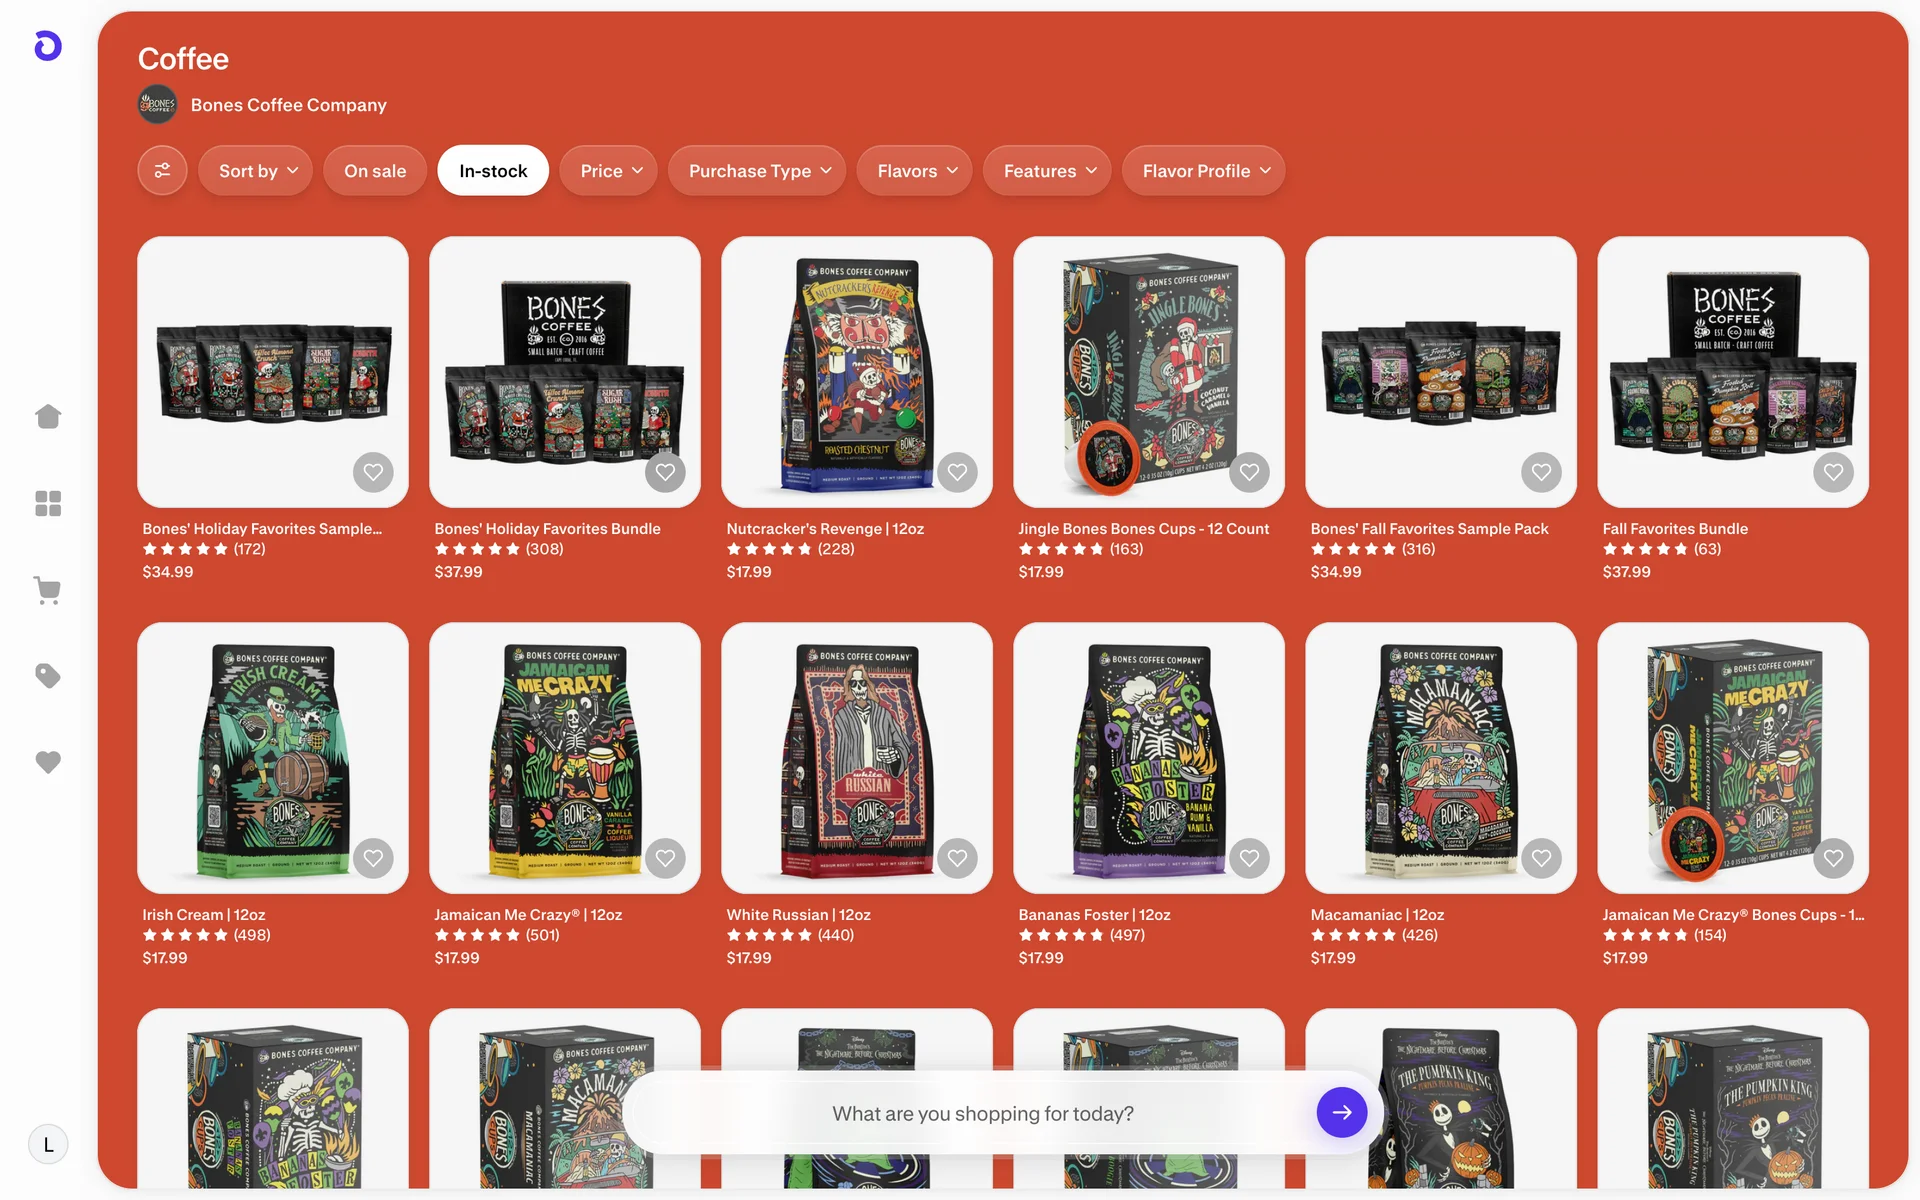Open the Macamaniac 12oz product image

pos(1441,758)
